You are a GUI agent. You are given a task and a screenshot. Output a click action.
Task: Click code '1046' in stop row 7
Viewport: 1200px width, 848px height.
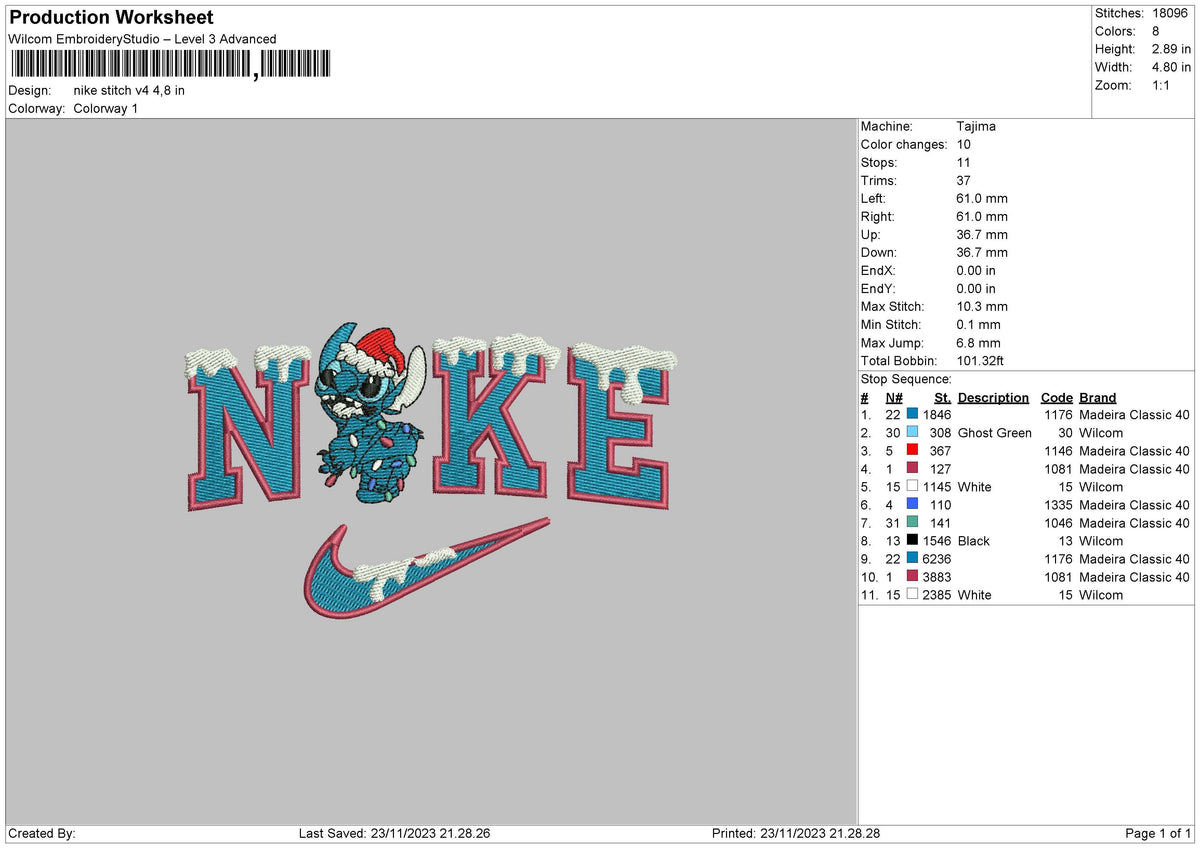[x=1058, y=523]
